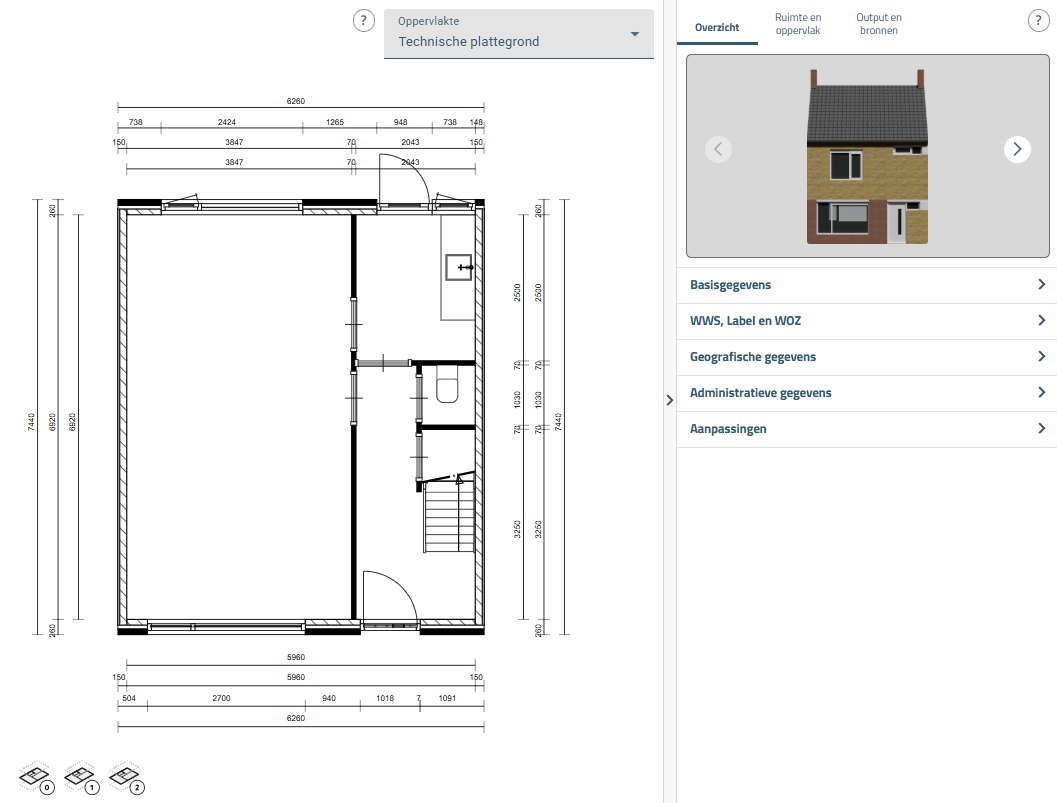Expand the Administratieve gegevens section
Viewport: 1057px width, 803px height.
coord(866,393)
